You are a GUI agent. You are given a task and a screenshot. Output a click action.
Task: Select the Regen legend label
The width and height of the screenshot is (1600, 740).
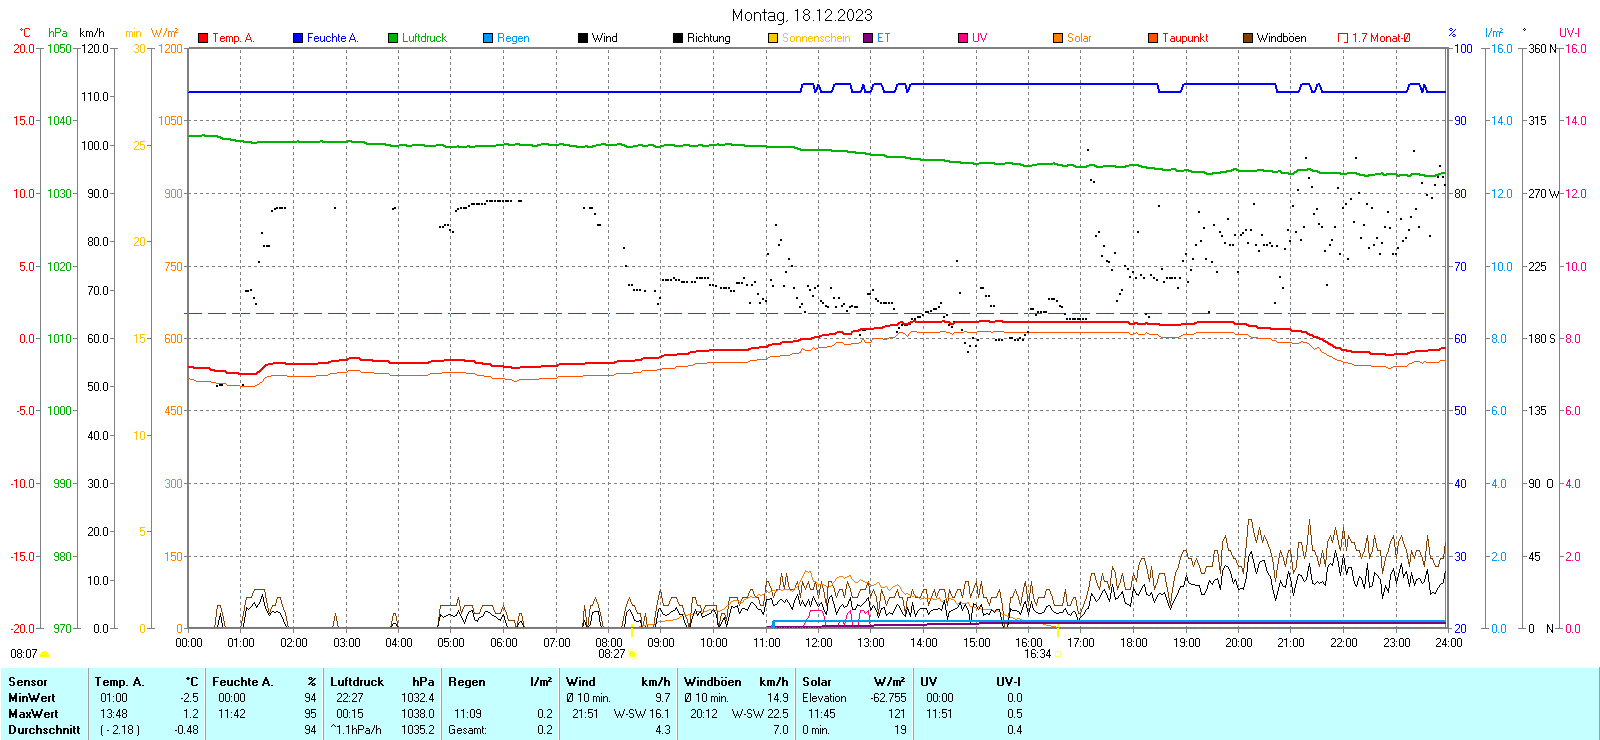tap(513, 38)
